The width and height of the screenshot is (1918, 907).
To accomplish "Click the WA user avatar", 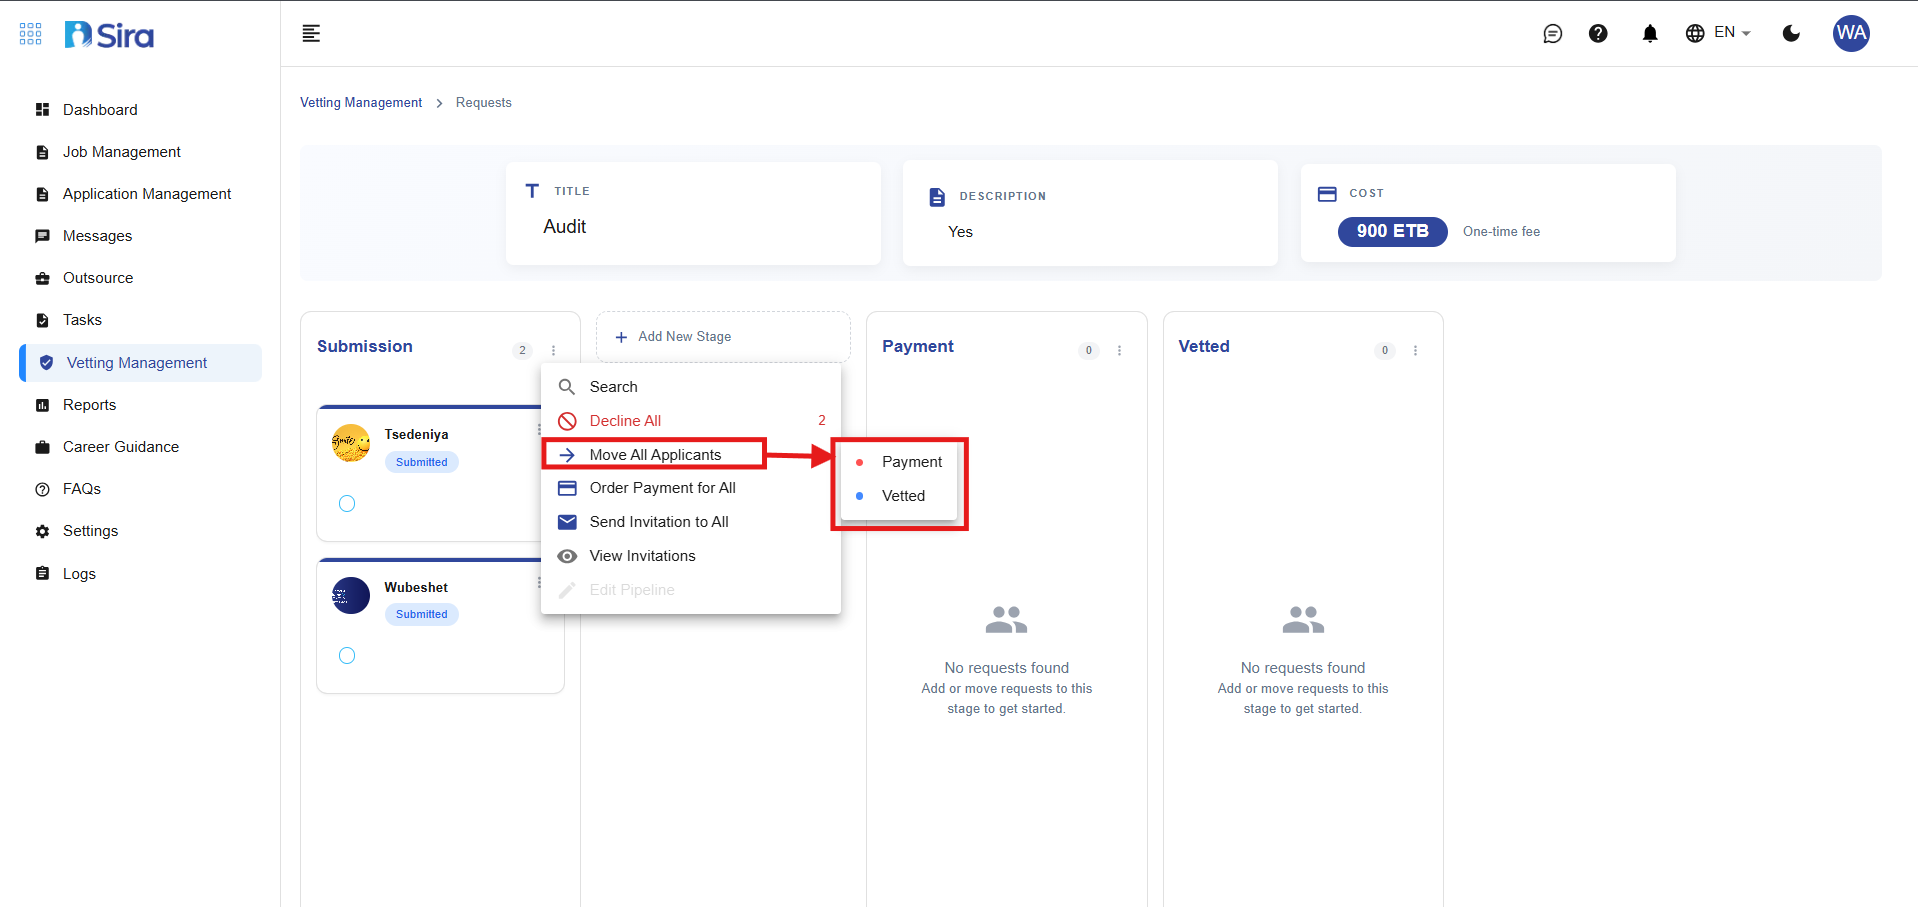I will [x=1850, y=33].
